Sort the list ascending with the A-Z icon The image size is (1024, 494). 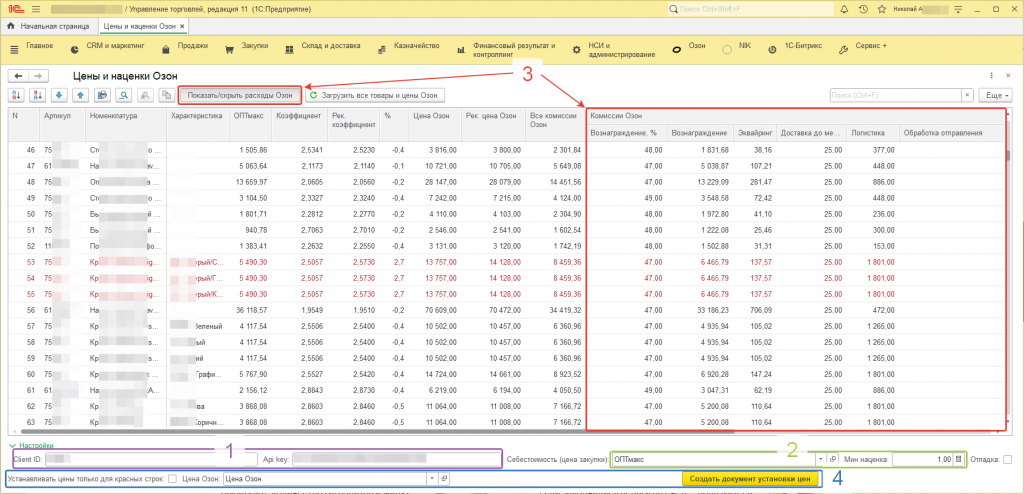click(x=16, y=95)
